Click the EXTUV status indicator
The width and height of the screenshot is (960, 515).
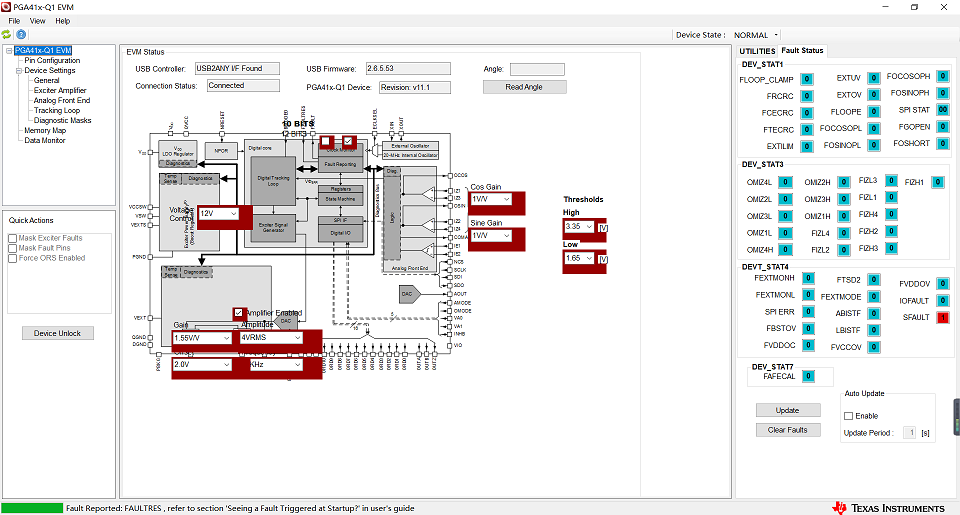(874, 78)
